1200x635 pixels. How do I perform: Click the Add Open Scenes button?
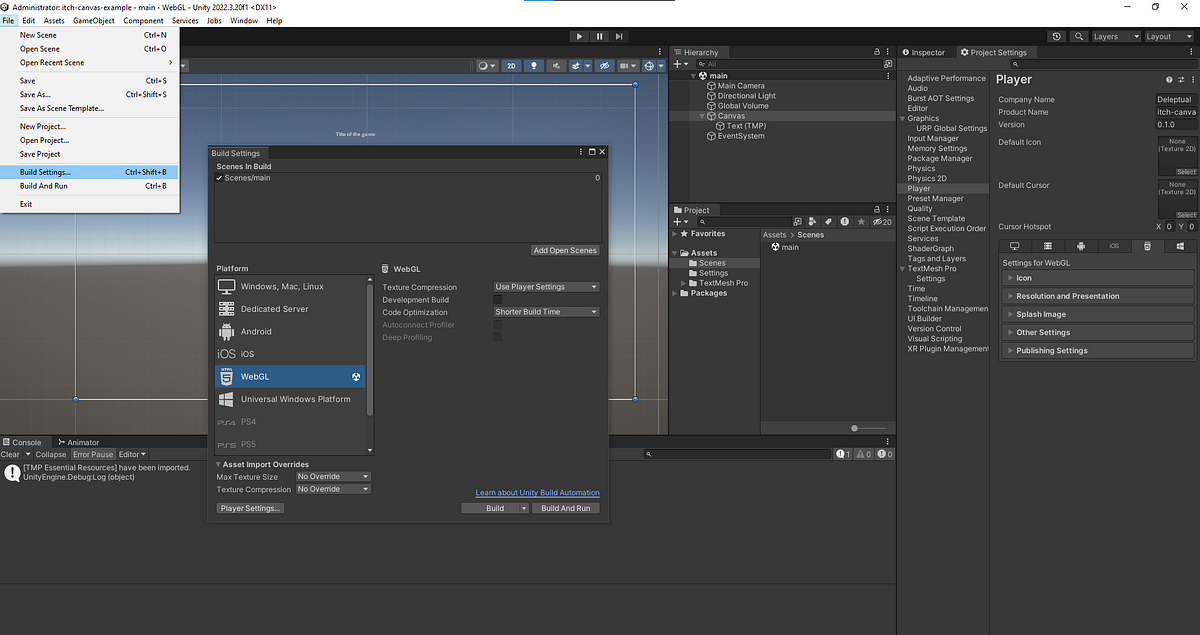coord(564,250)
